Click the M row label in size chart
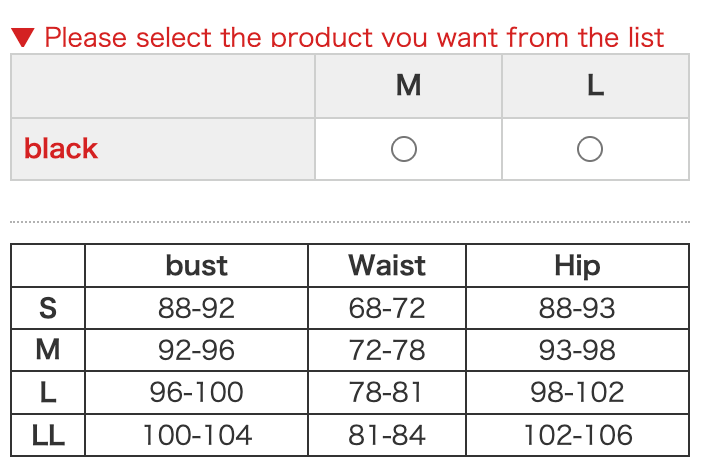The height and width of the screenshot is (472, 716). coord(47,350)
